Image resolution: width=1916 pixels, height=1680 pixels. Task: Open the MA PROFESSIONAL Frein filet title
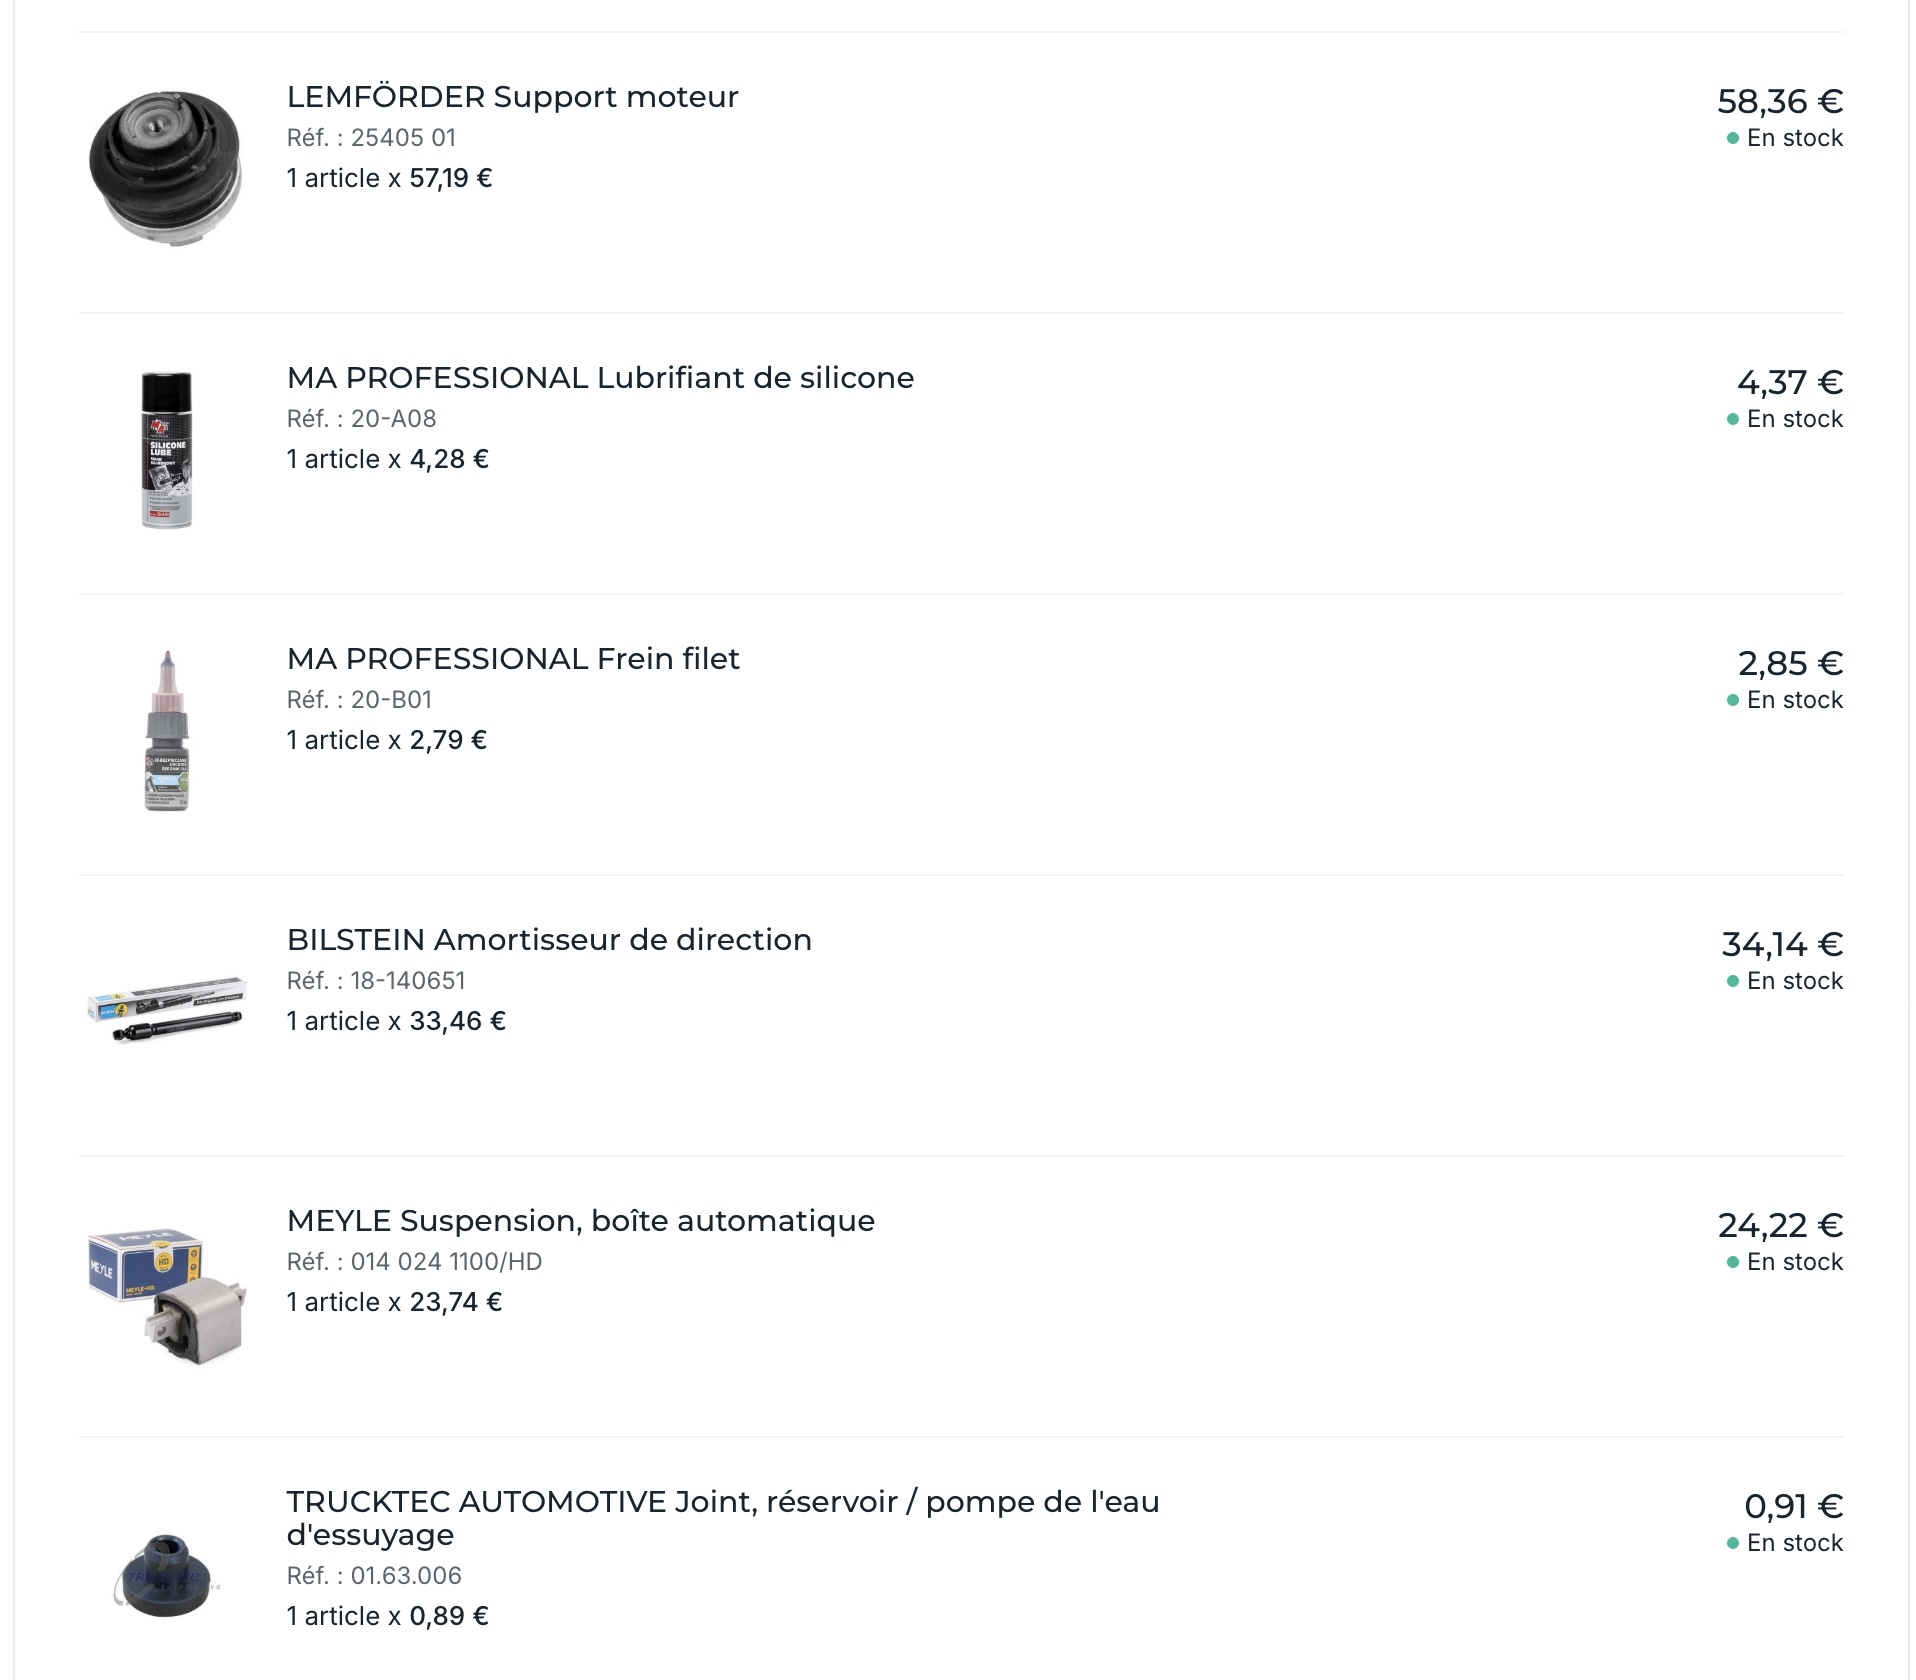click(x=513, y=659)
